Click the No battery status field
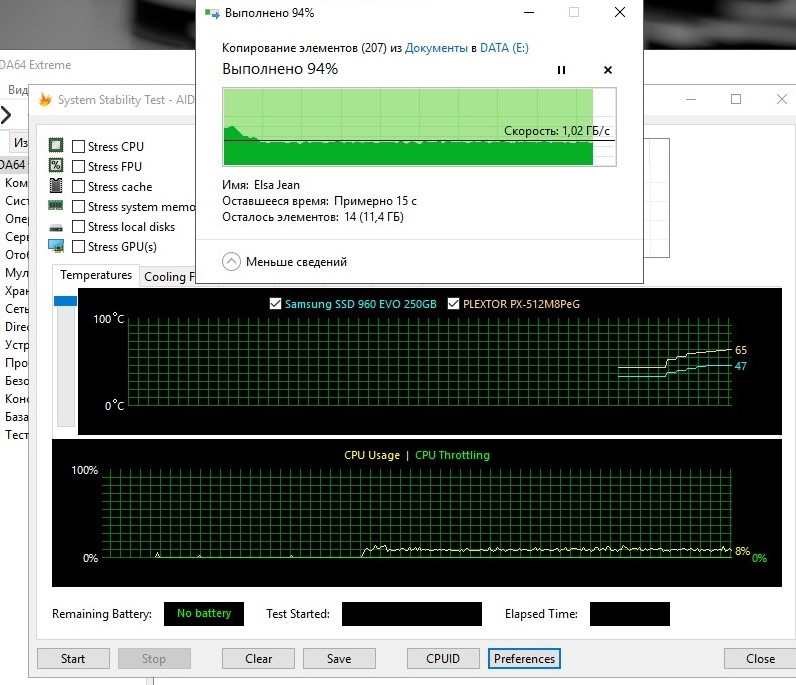796x685 pixels. [x=204, y=614]
